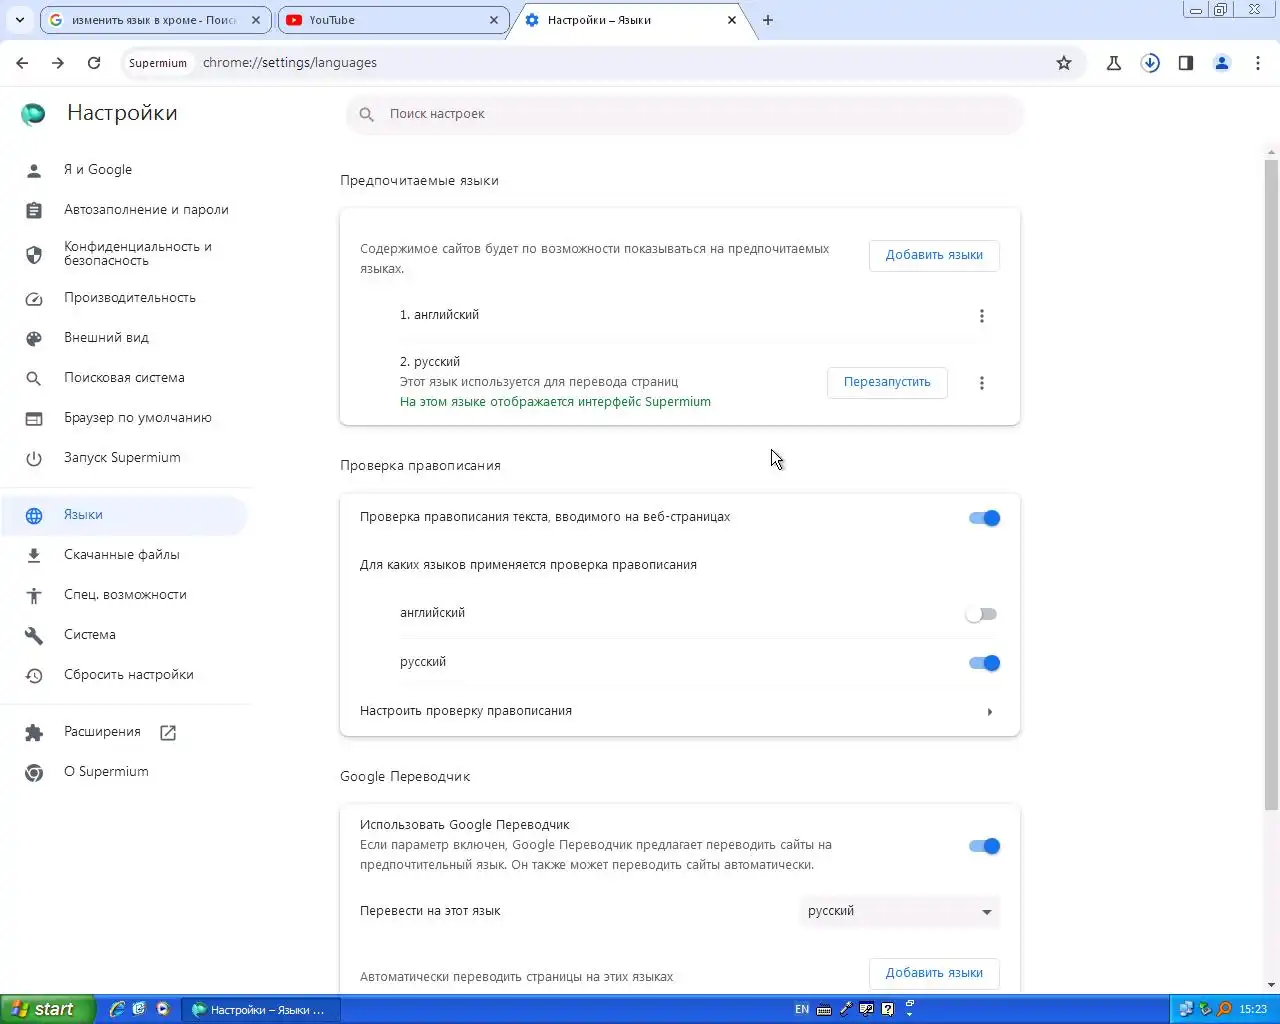
Task: Click the Supermium logo next to Настройки
Action: [x=33, y=114]
